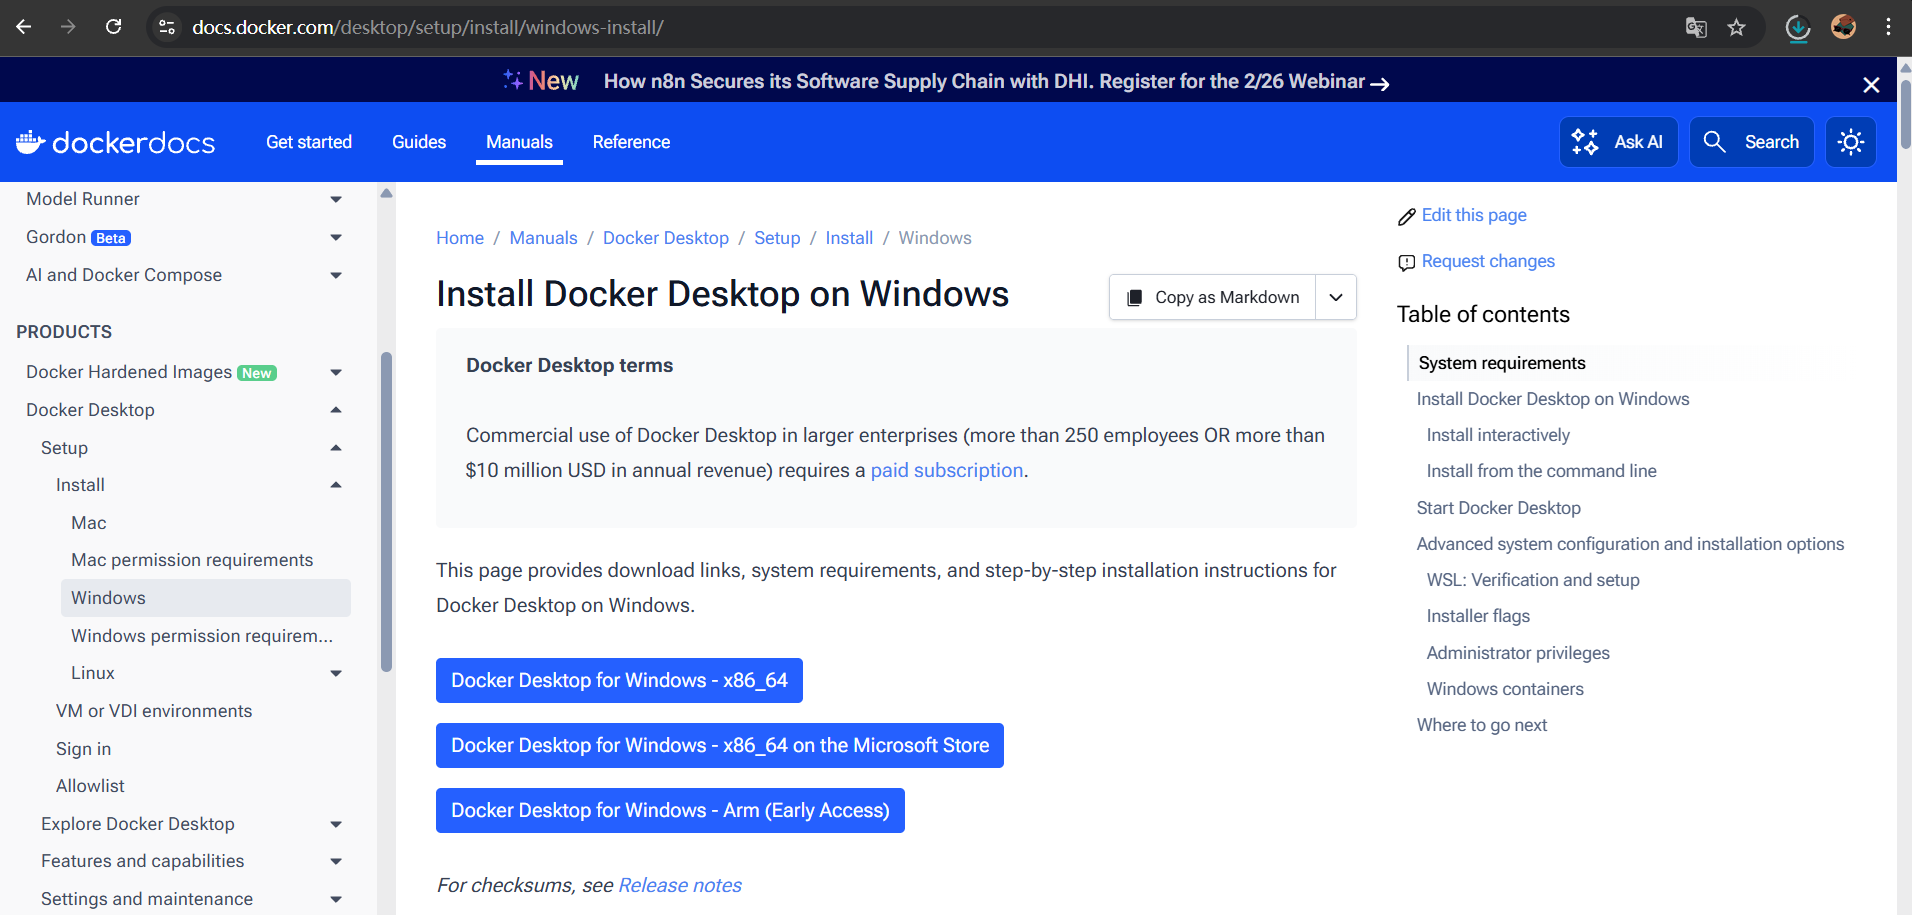Download Docker Desktop for Windows - x86_64
1912x915 pixels.
click(619, 680)
